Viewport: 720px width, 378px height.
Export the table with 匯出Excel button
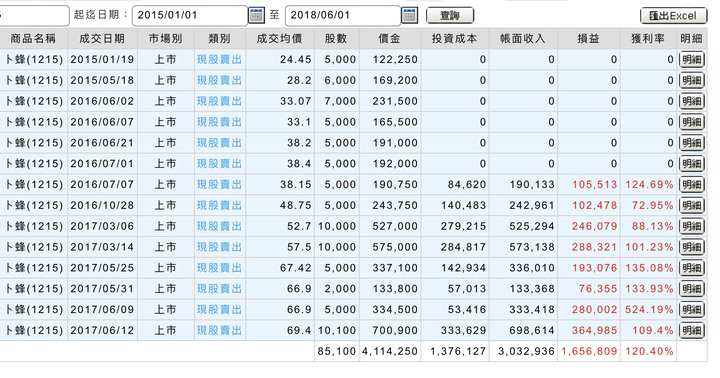coord(674,16)
